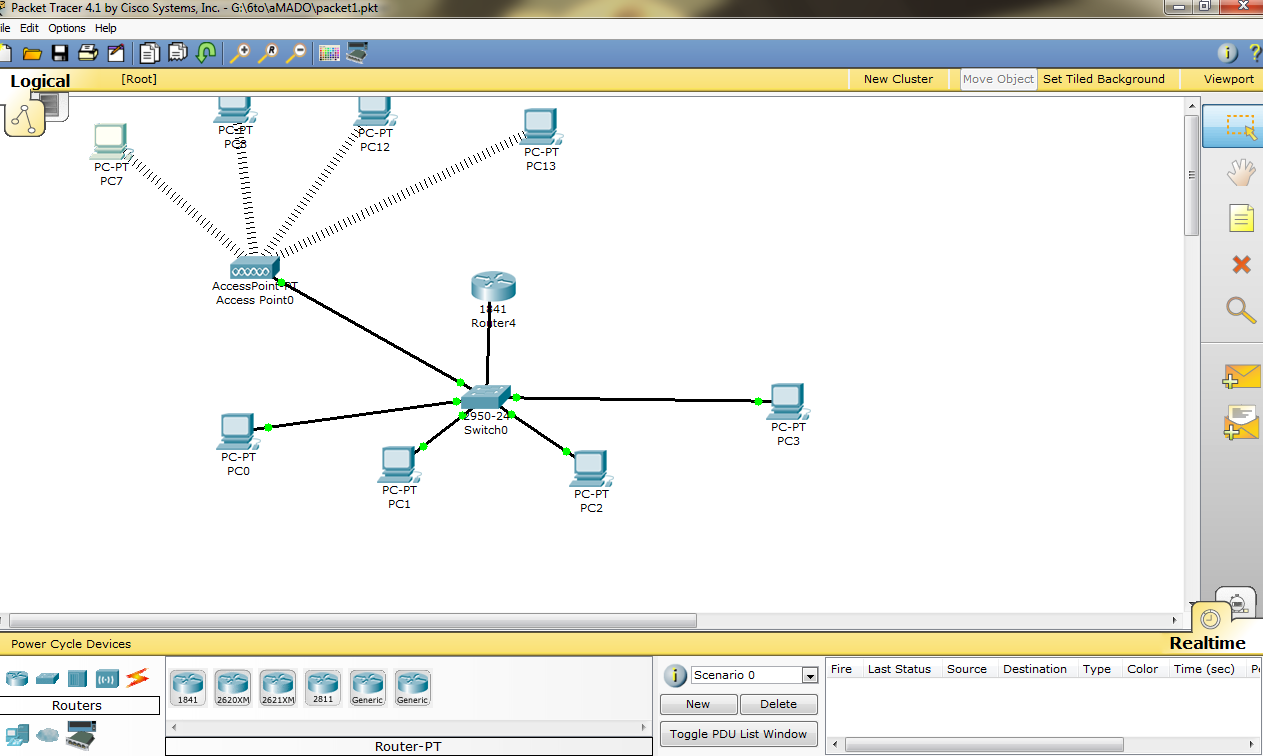Screen dimensions: 1274x756
Task: Click the green Undo toolbar arrow
Action: click(x=206, y=52)
